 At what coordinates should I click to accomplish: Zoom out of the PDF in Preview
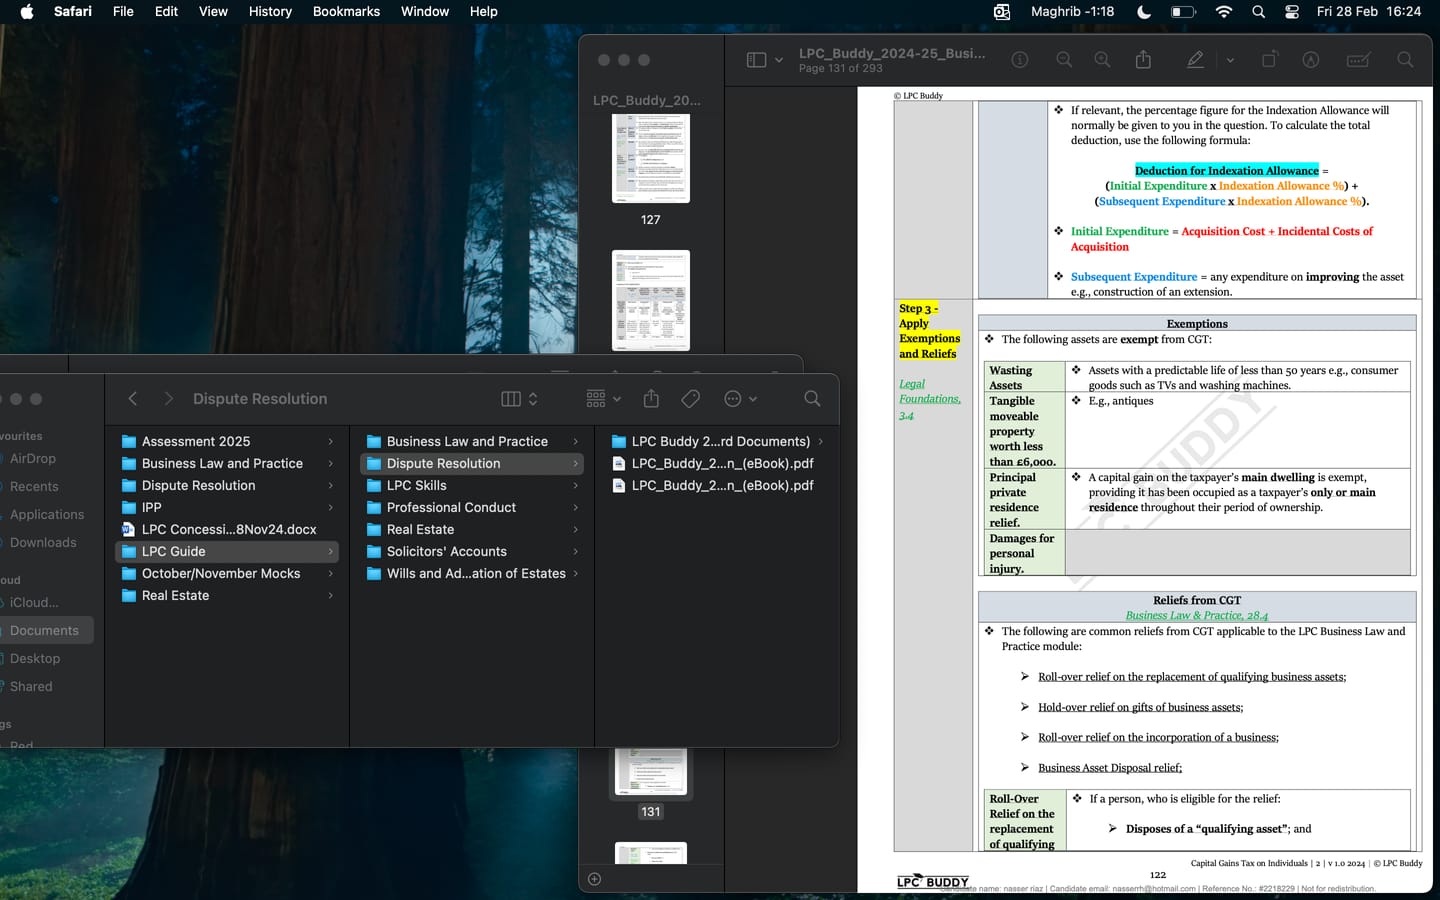[1064, 60]
